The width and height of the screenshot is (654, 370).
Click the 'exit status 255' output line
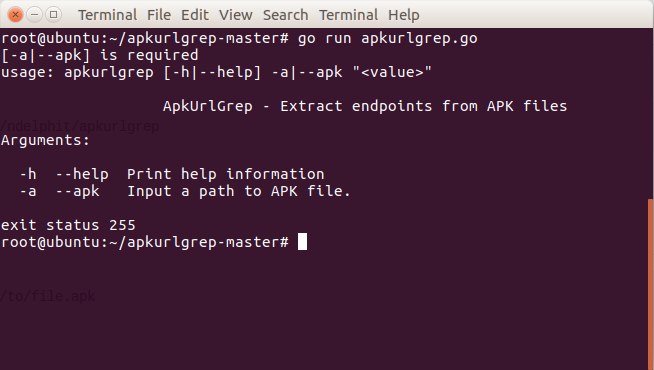tap(68, 225)
